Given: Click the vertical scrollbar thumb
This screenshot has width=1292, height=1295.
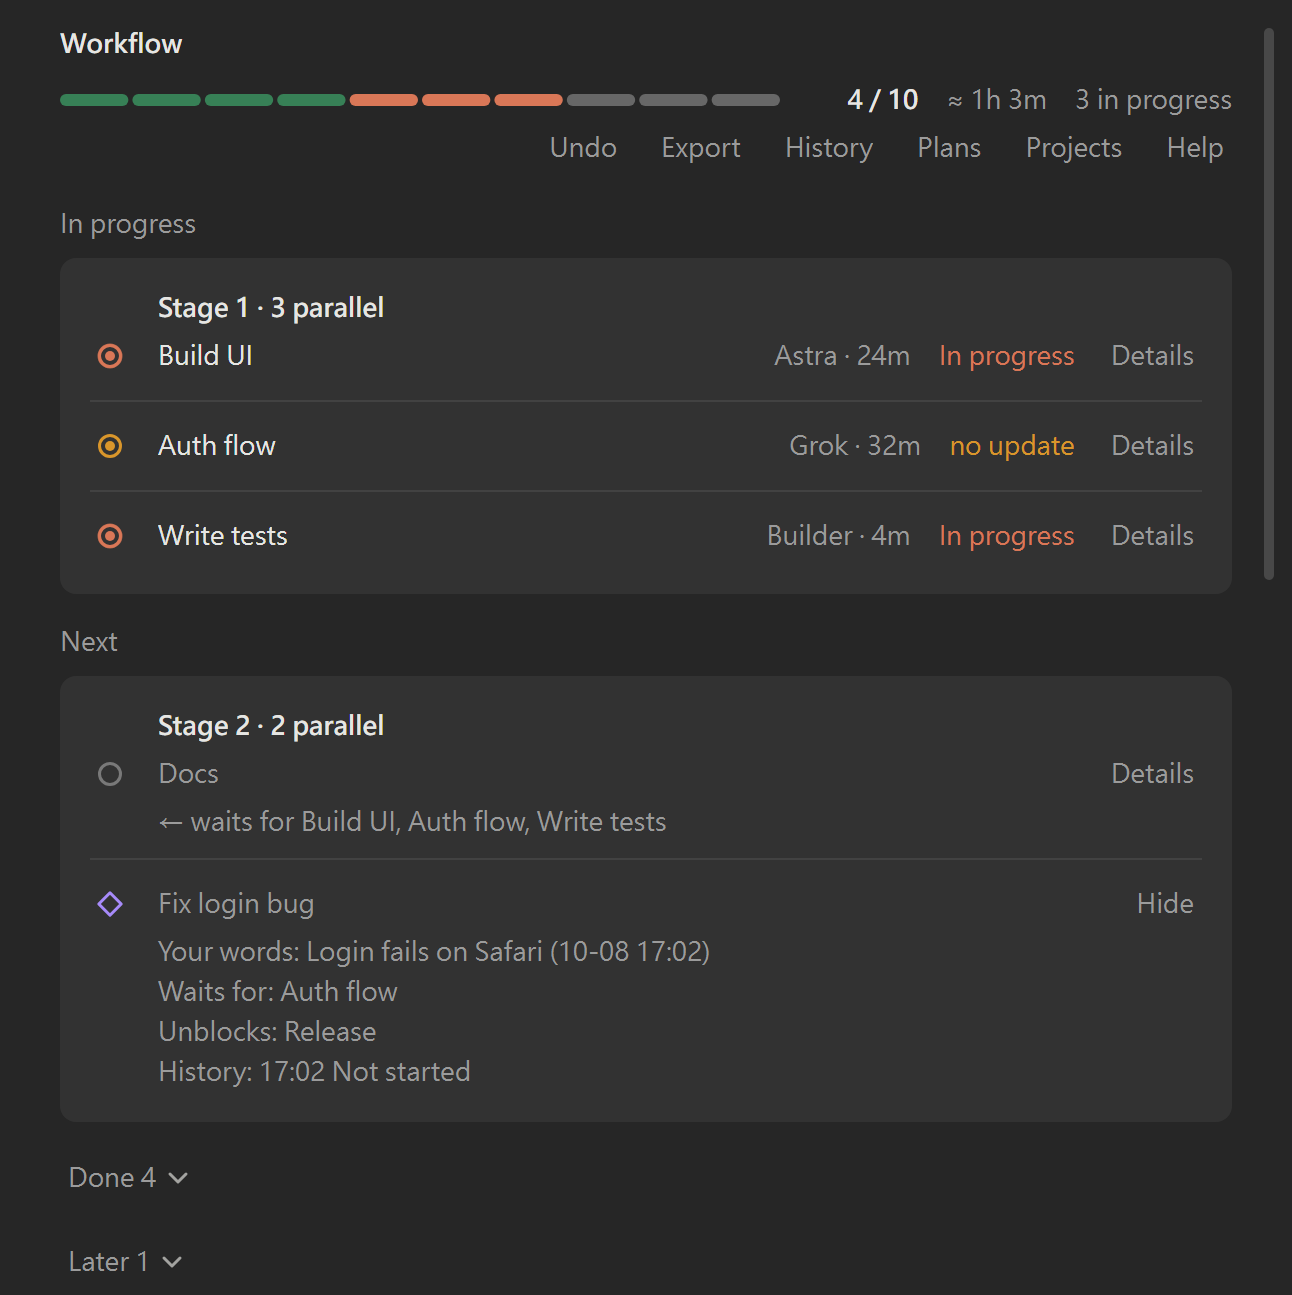Looking at the screenshot, I should [1269, 304].
